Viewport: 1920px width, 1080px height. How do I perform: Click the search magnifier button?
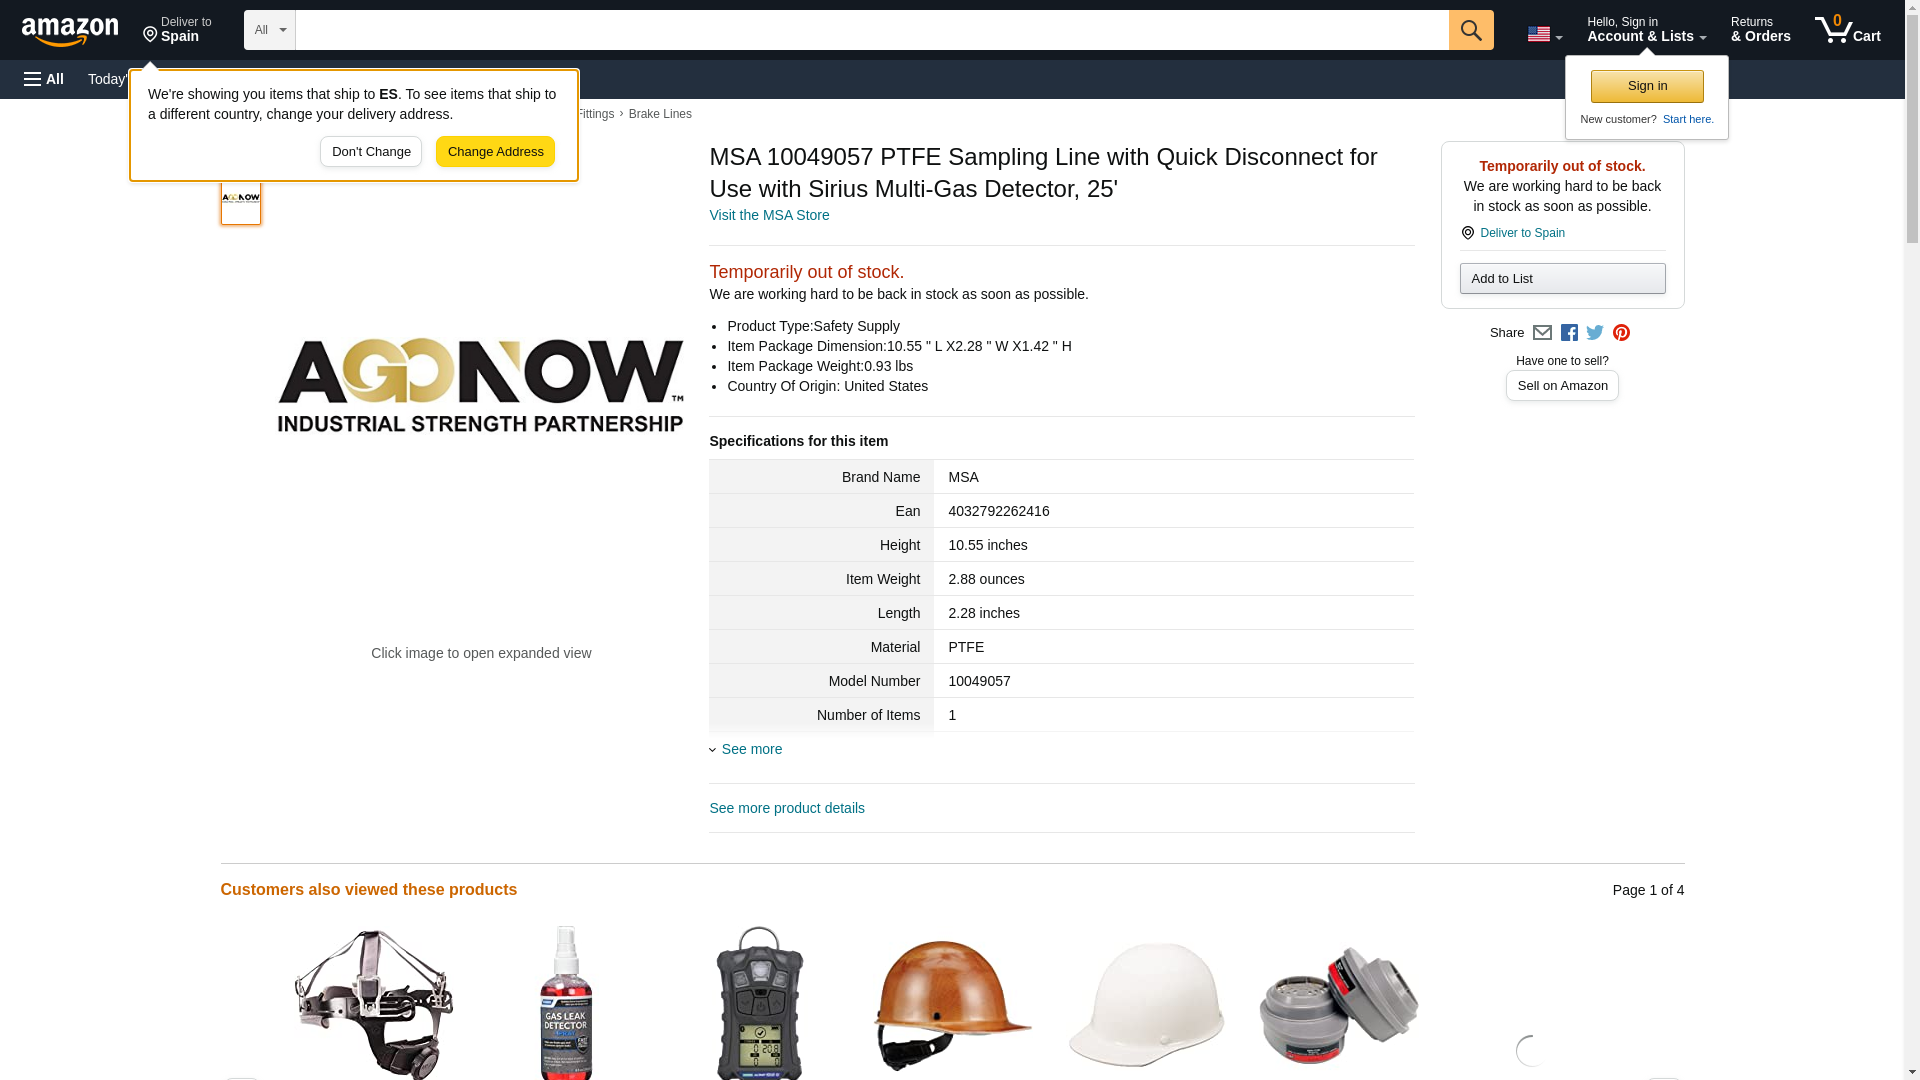coord(1470,30)
